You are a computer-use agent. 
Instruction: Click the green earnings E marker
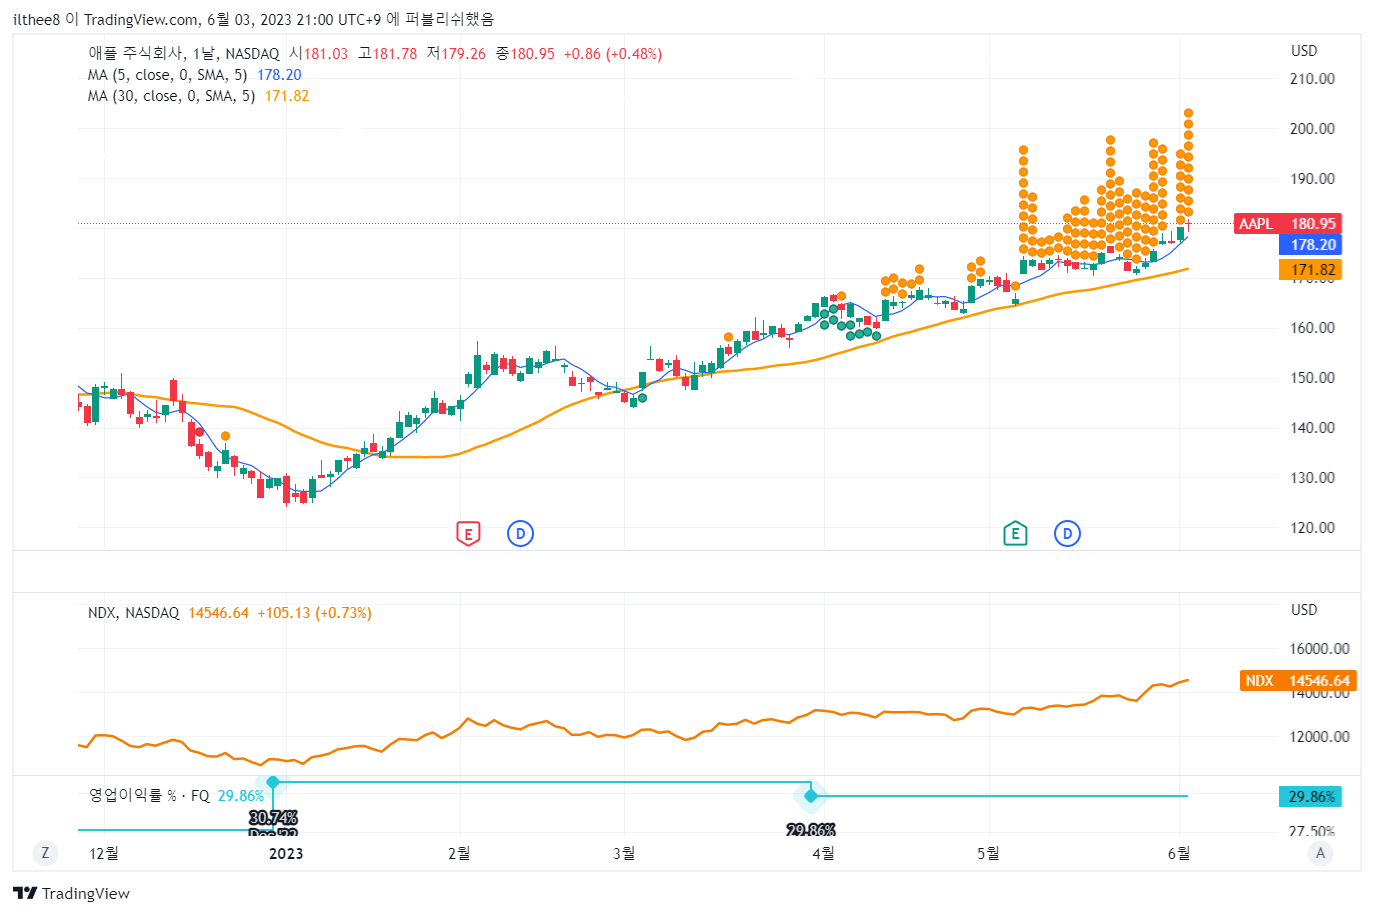point(1015,534)
